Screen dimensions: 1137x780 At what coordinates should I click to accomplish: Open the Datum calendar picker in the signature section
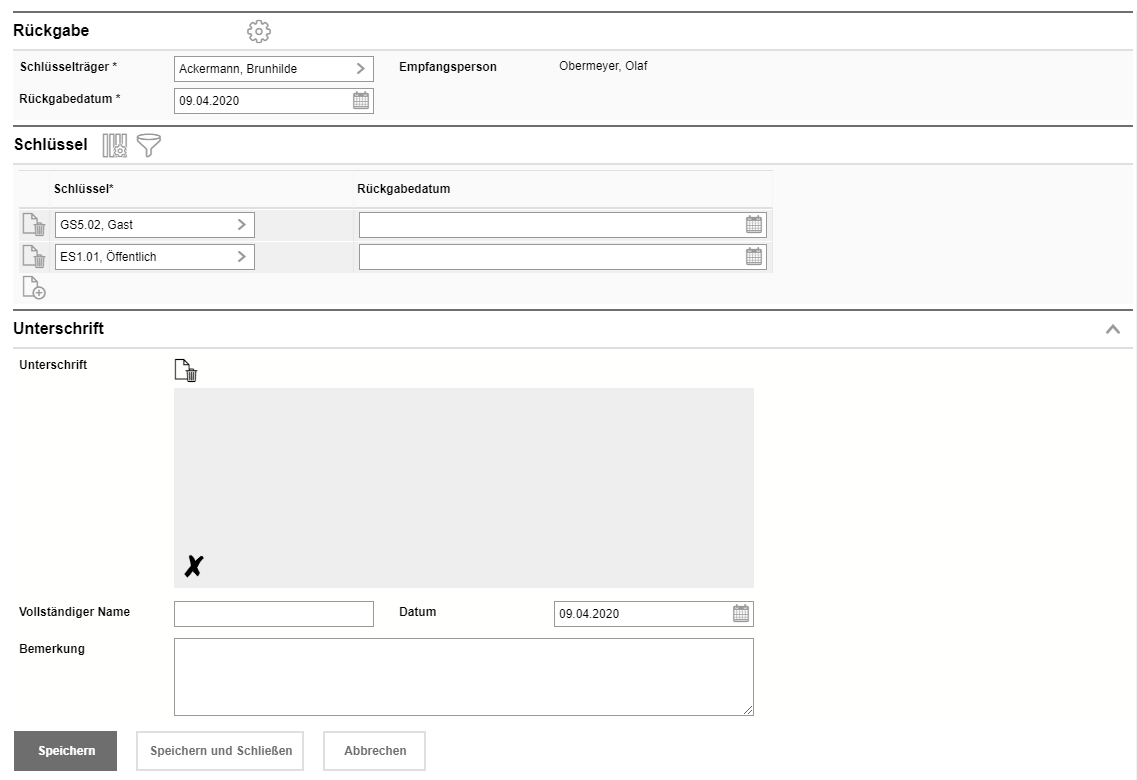pos(741,614)
